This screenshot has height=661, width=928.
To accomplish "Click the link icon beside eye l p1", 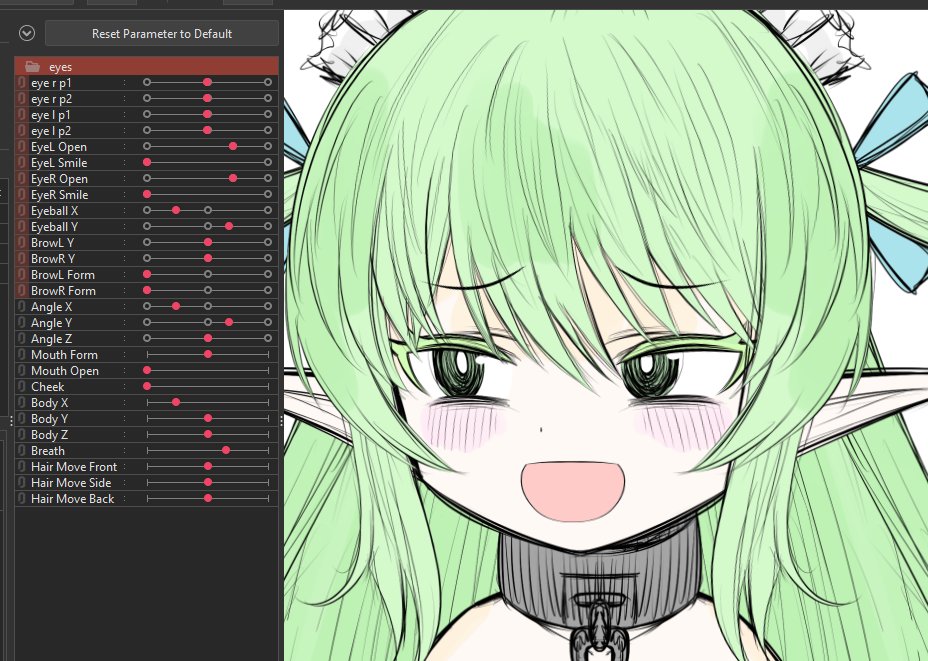I will tap(22, 115).
